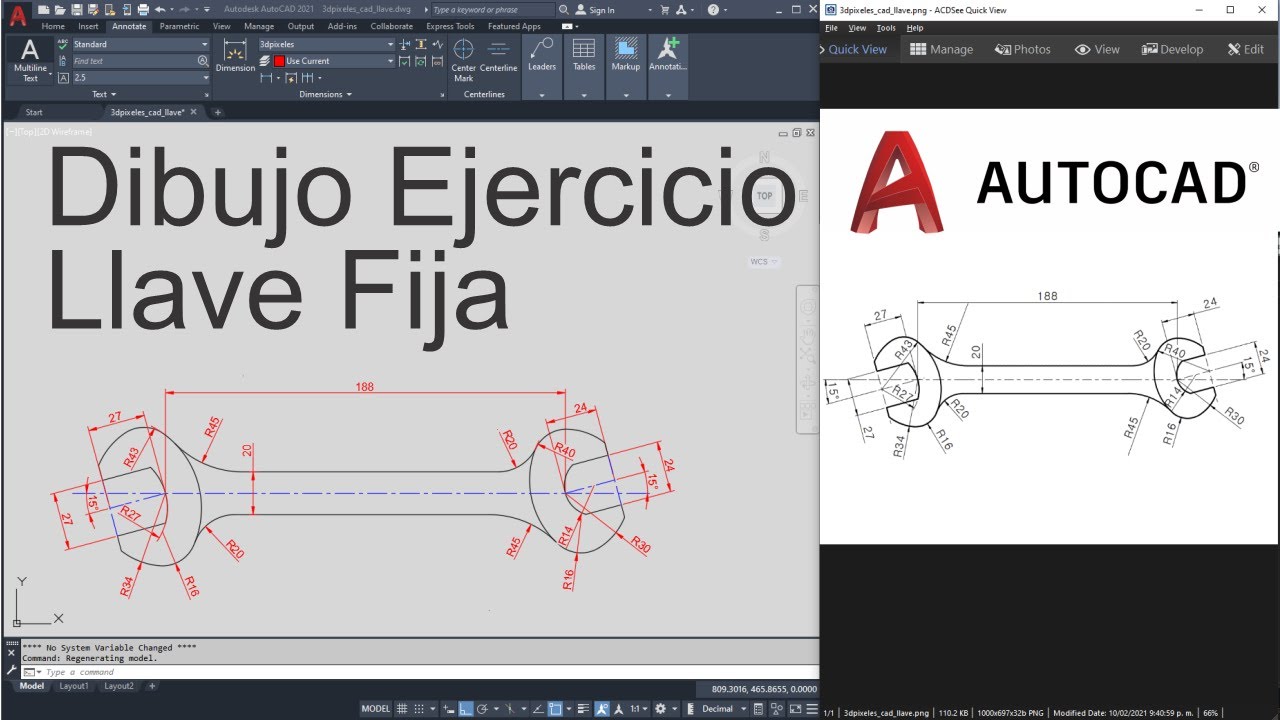Switch to the Layout1 tab
Viewport: 1280px width, 720px height.
(x=73, y=686)
